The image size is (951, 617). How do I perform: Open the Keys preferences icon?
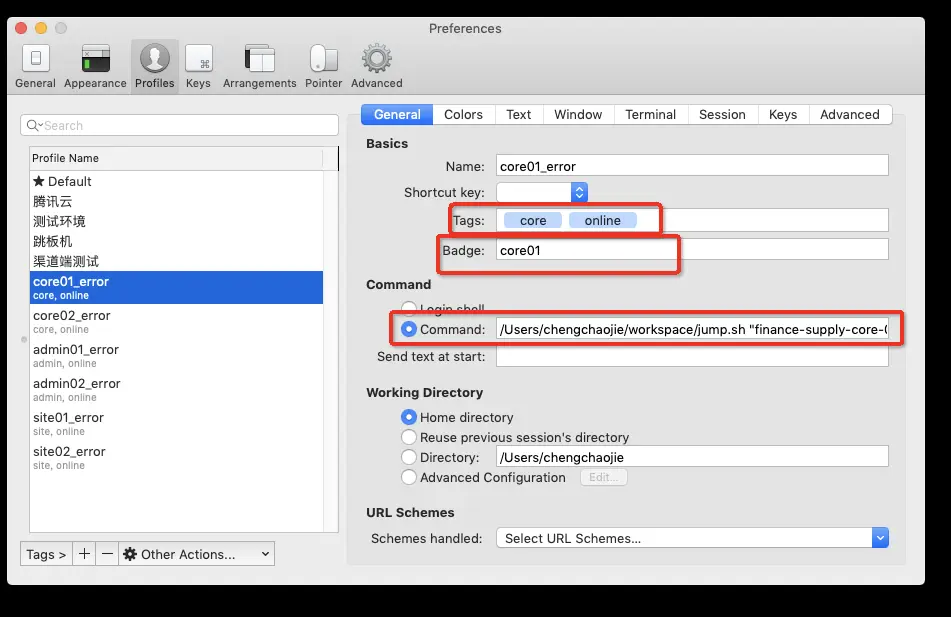198,66
